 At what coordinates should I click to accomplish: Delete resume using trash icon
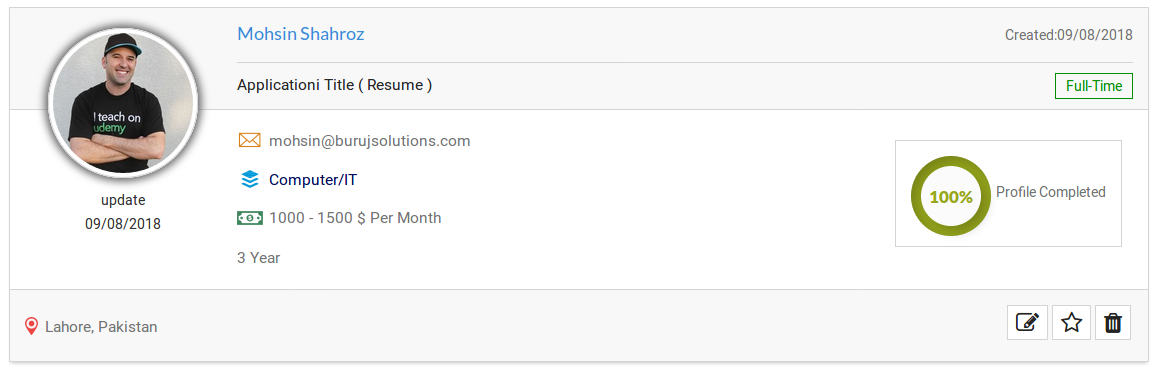tap(1113, 323)
